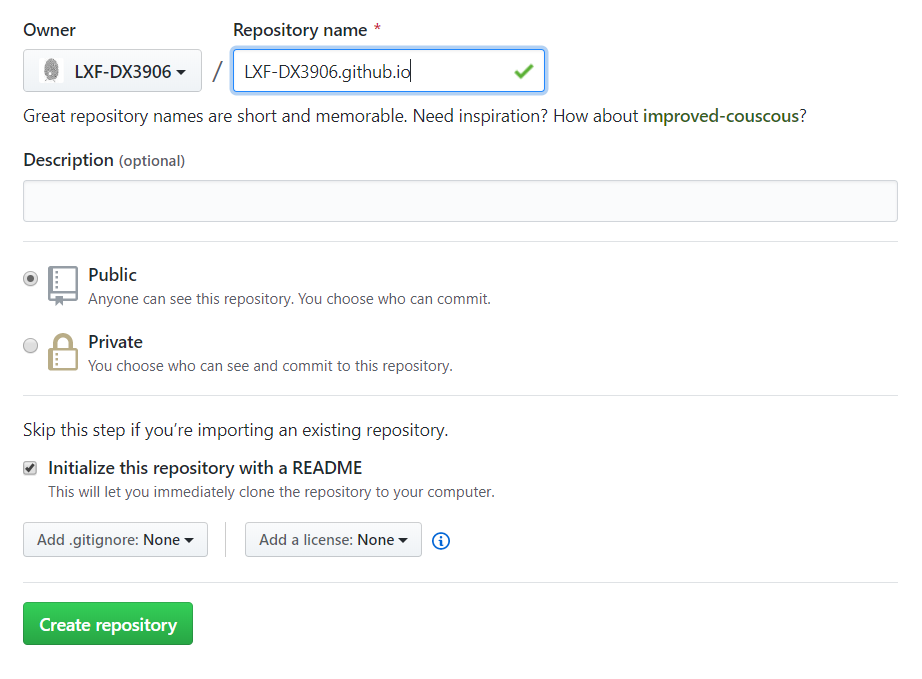Click the owner avatar icon
922x679 pixels.
pos(51,71)
